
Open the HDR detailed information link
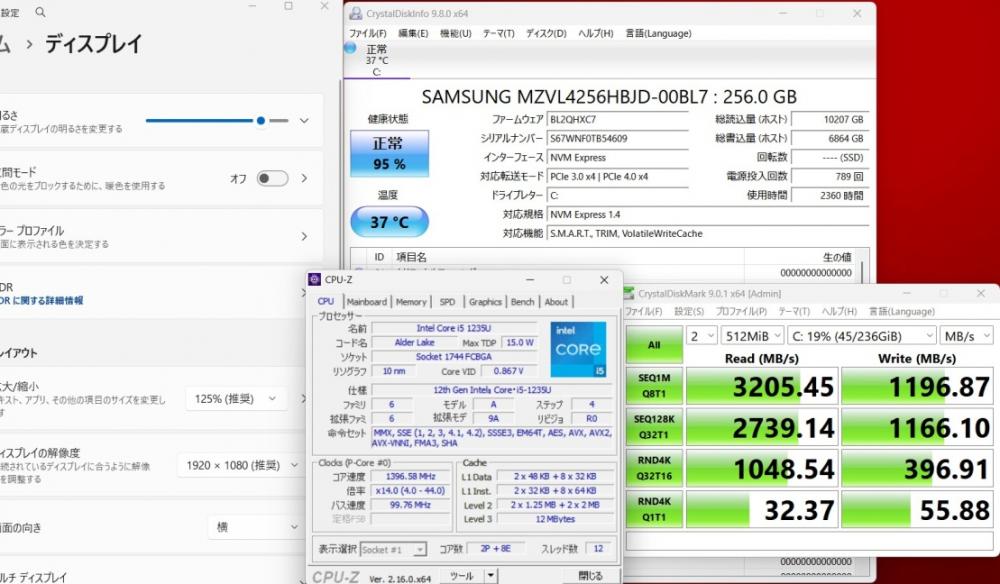41,301
